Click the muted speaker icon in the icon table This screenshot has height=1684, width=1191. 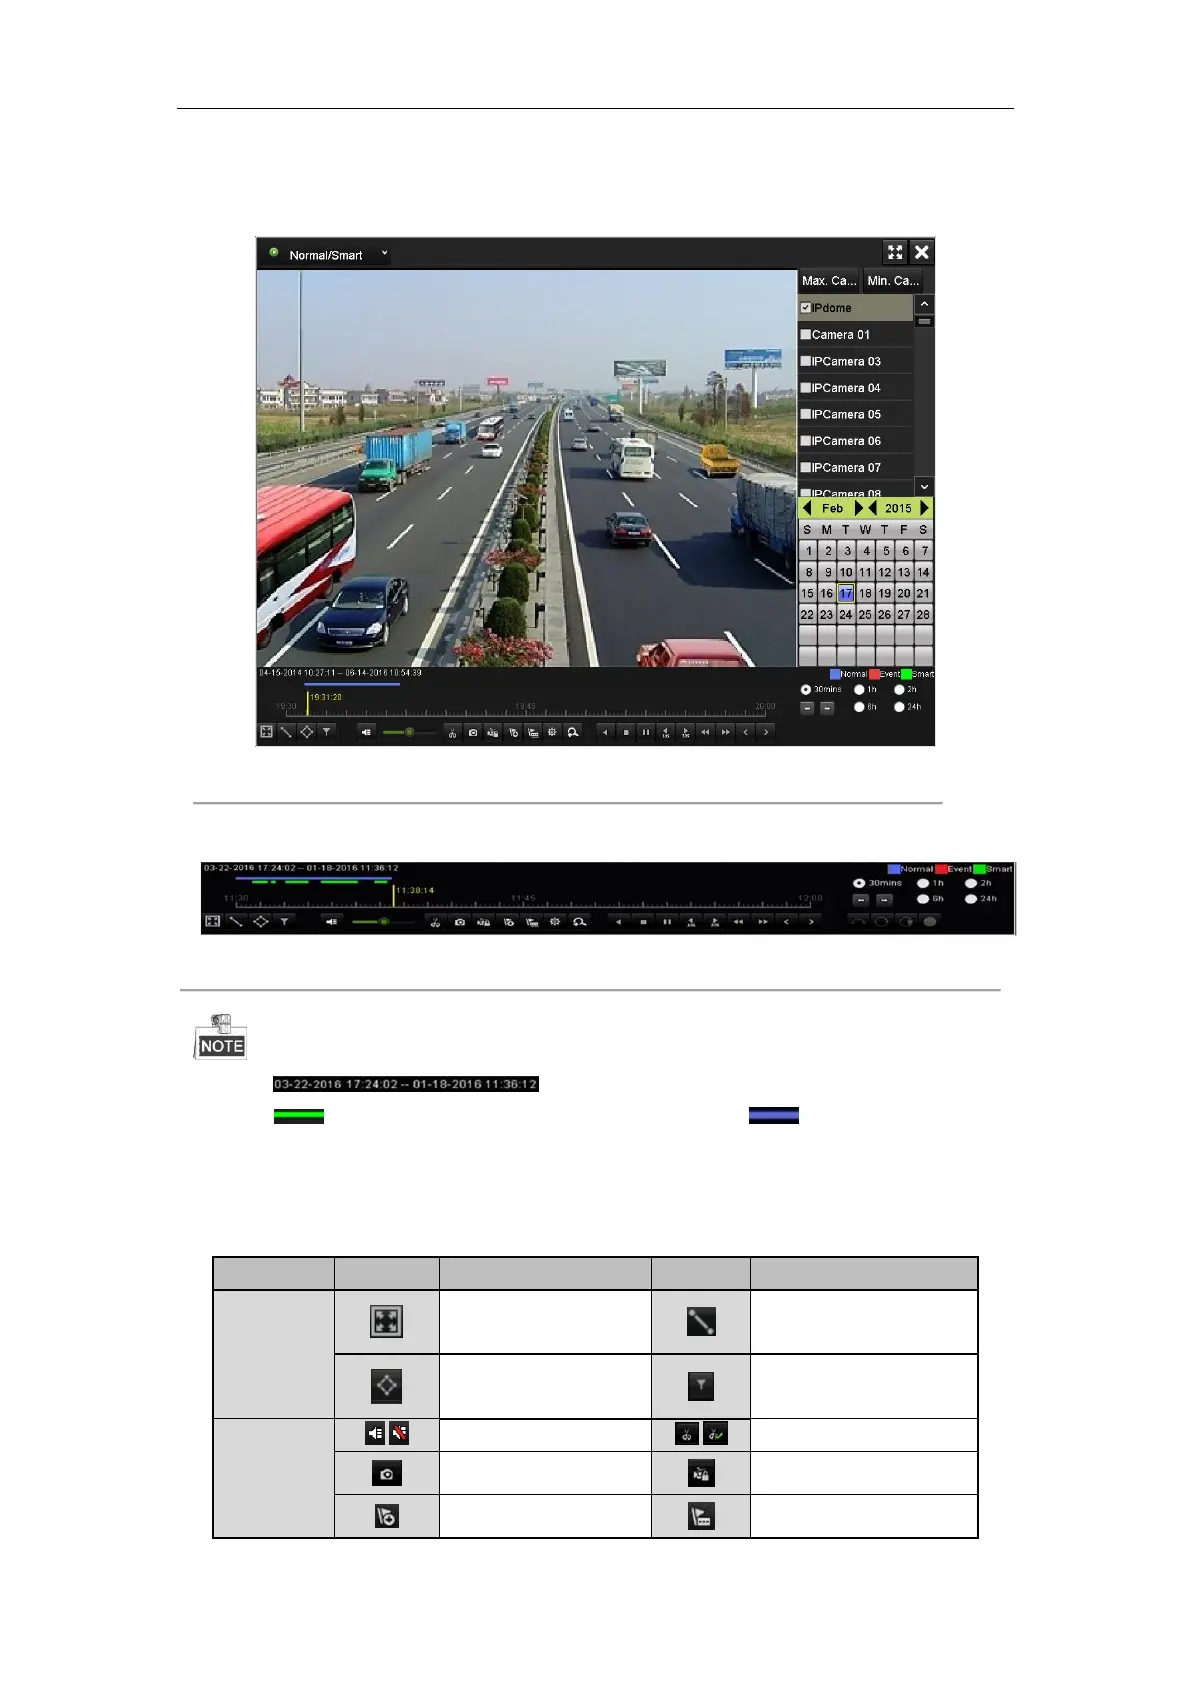pos(399,1434)
